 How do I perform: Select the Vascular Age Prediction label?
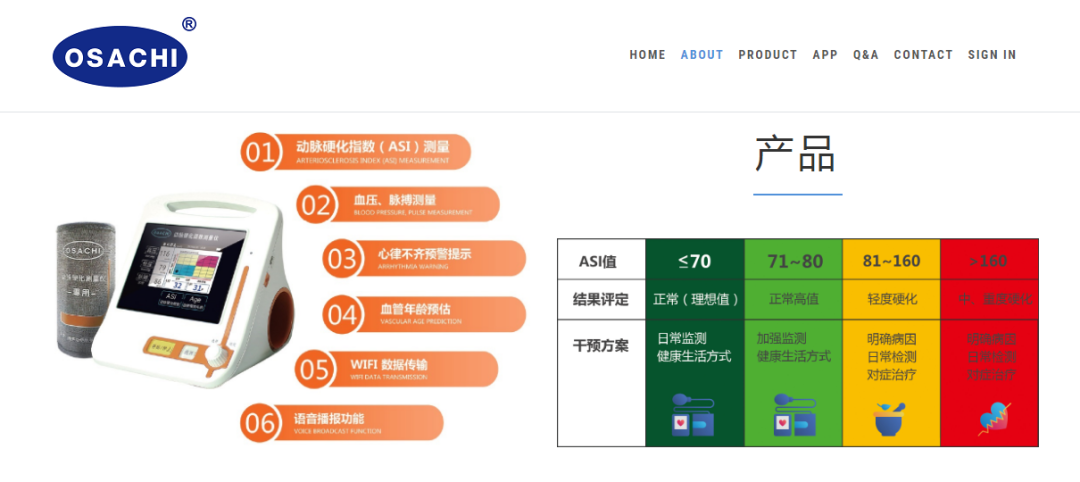pos(422,314)
